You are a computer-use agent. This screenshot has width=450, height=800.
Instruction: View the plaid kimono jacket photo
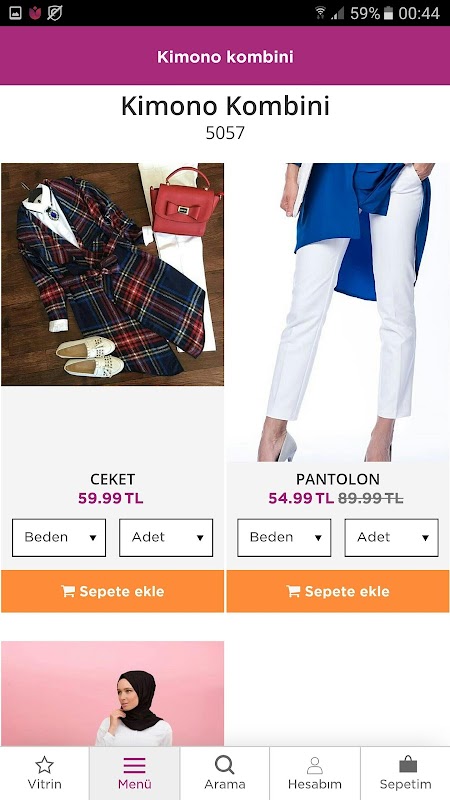(x=112, y=274)
